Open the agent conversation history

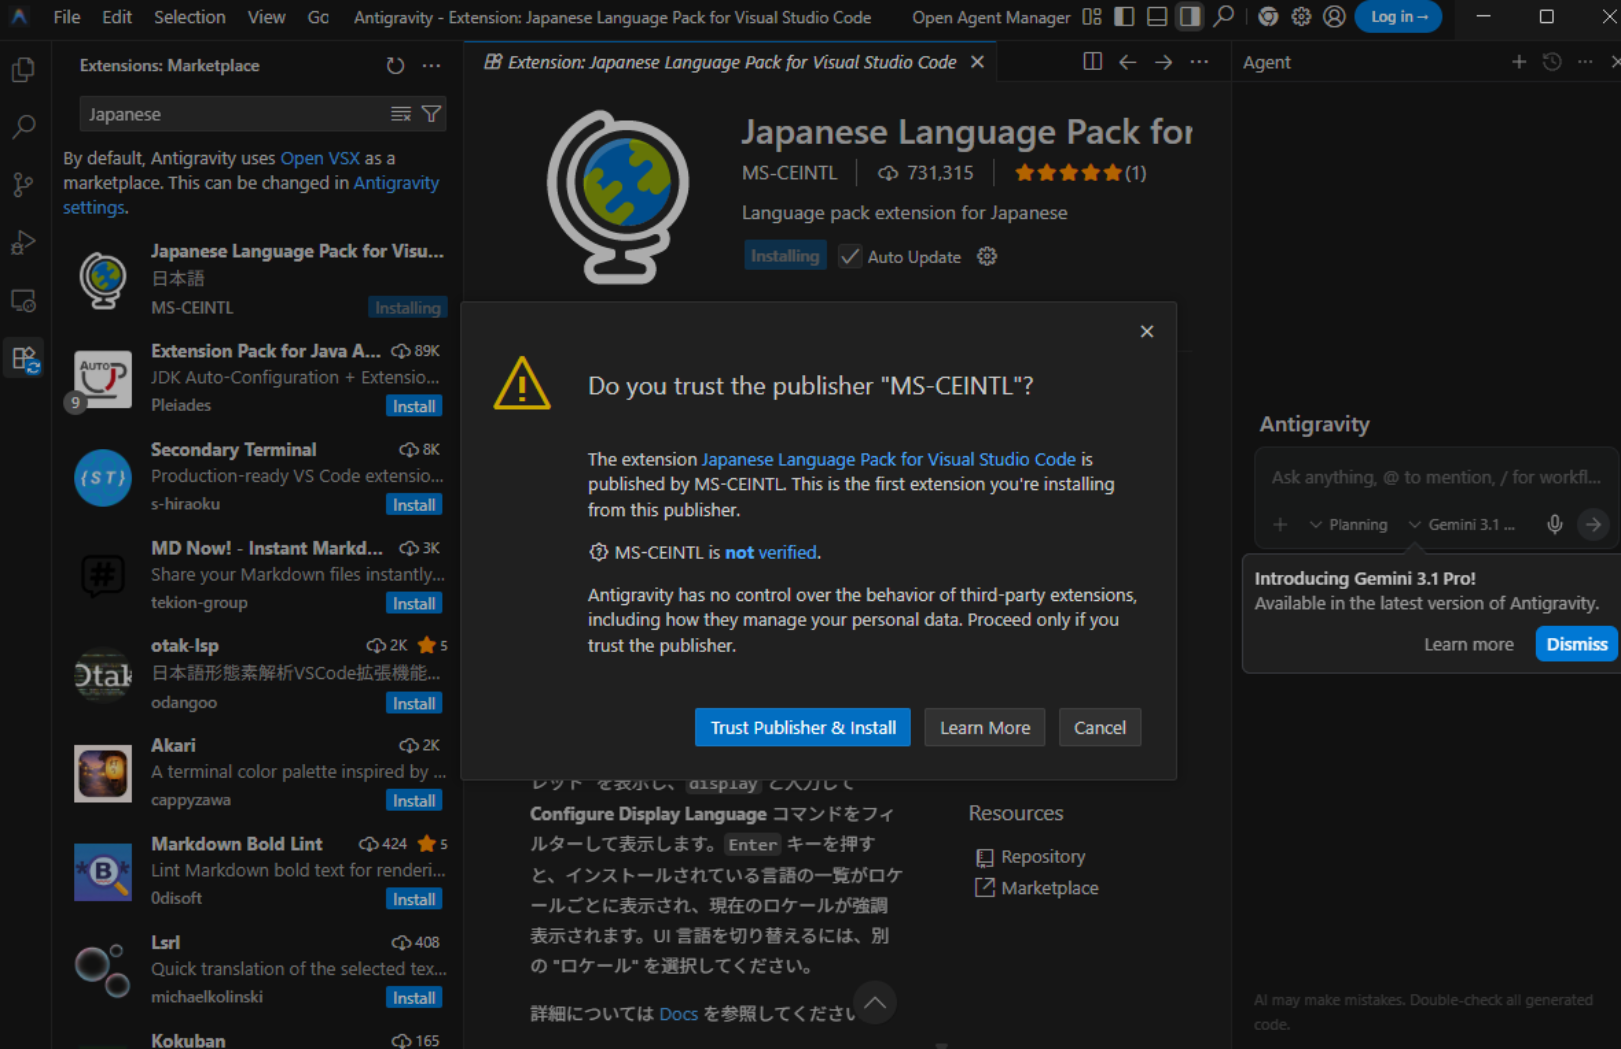1551,61
